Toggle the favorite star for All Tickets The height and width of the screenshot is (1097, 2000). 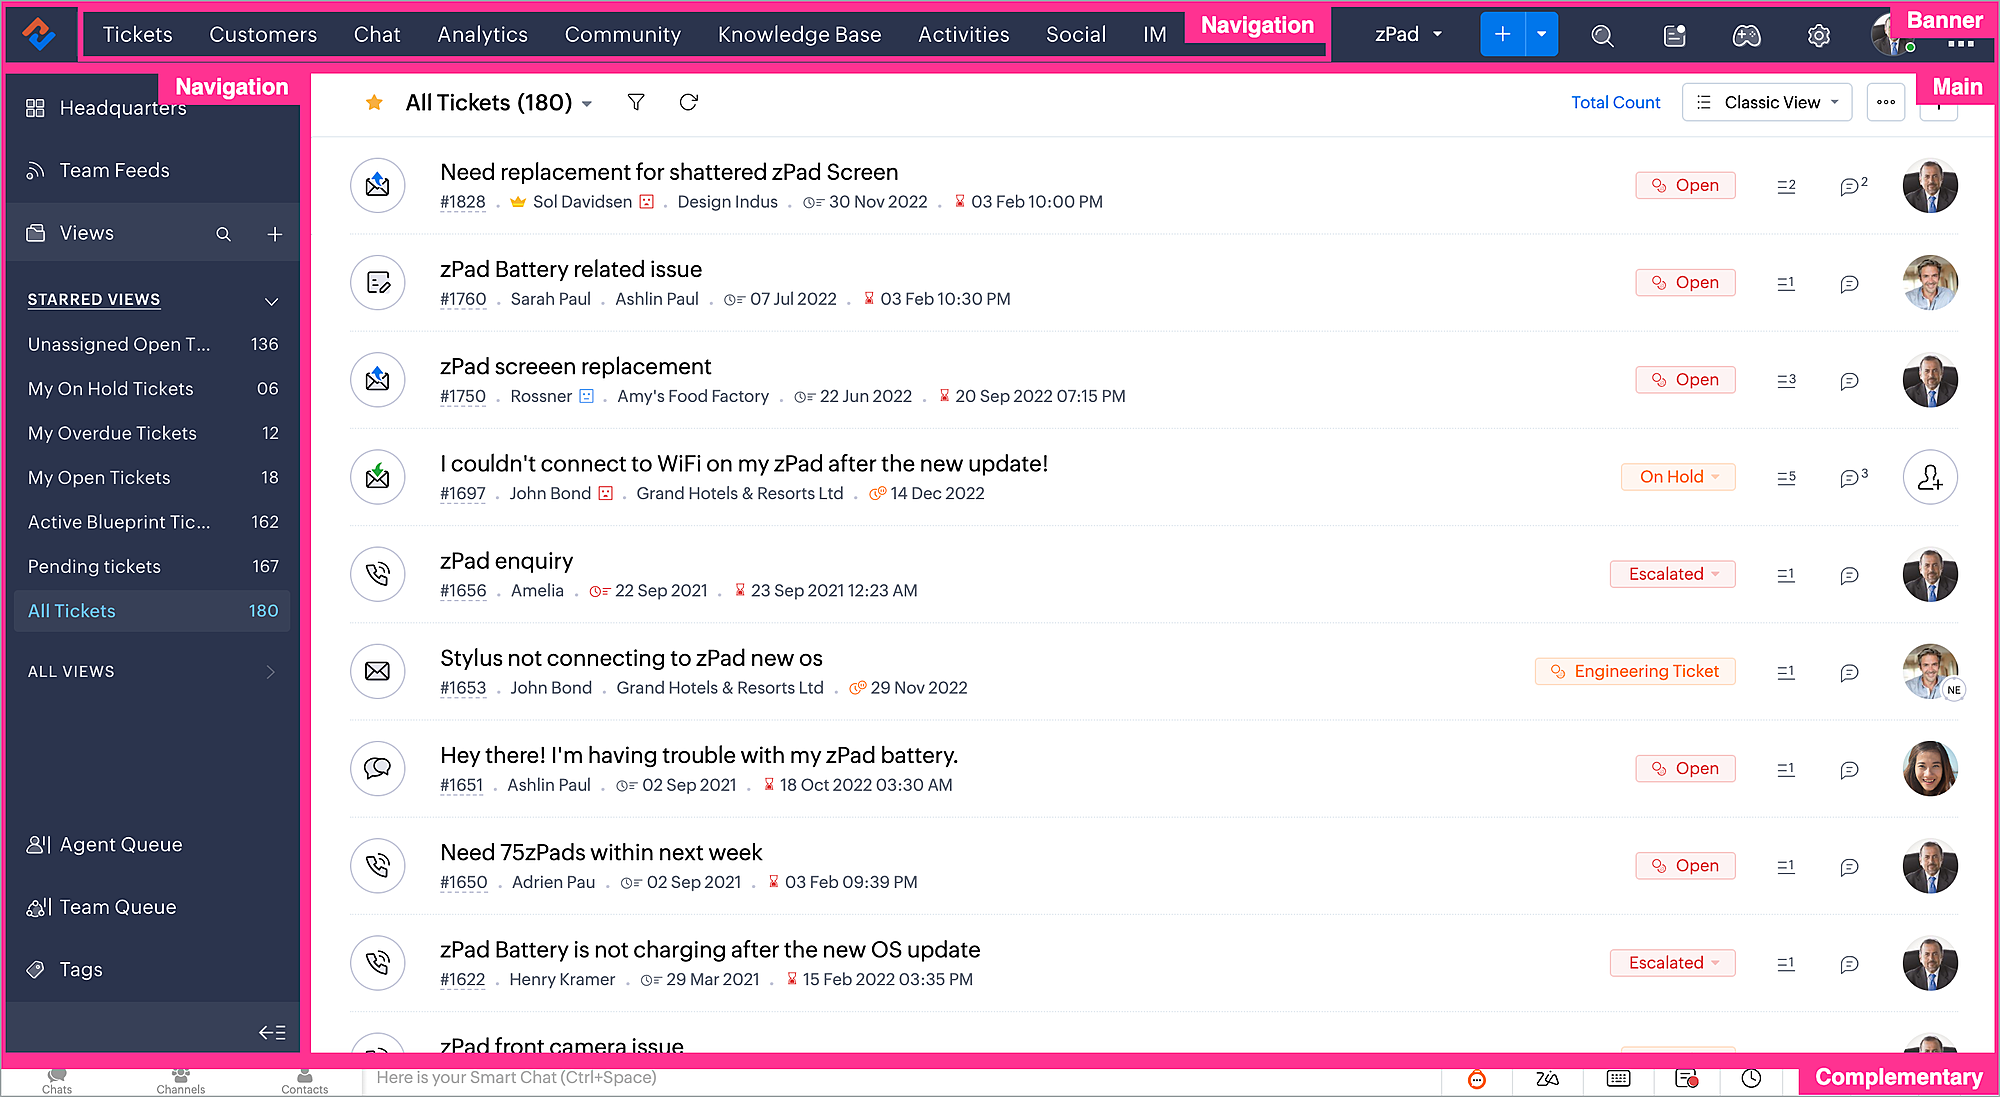click(x=374, y=102)
